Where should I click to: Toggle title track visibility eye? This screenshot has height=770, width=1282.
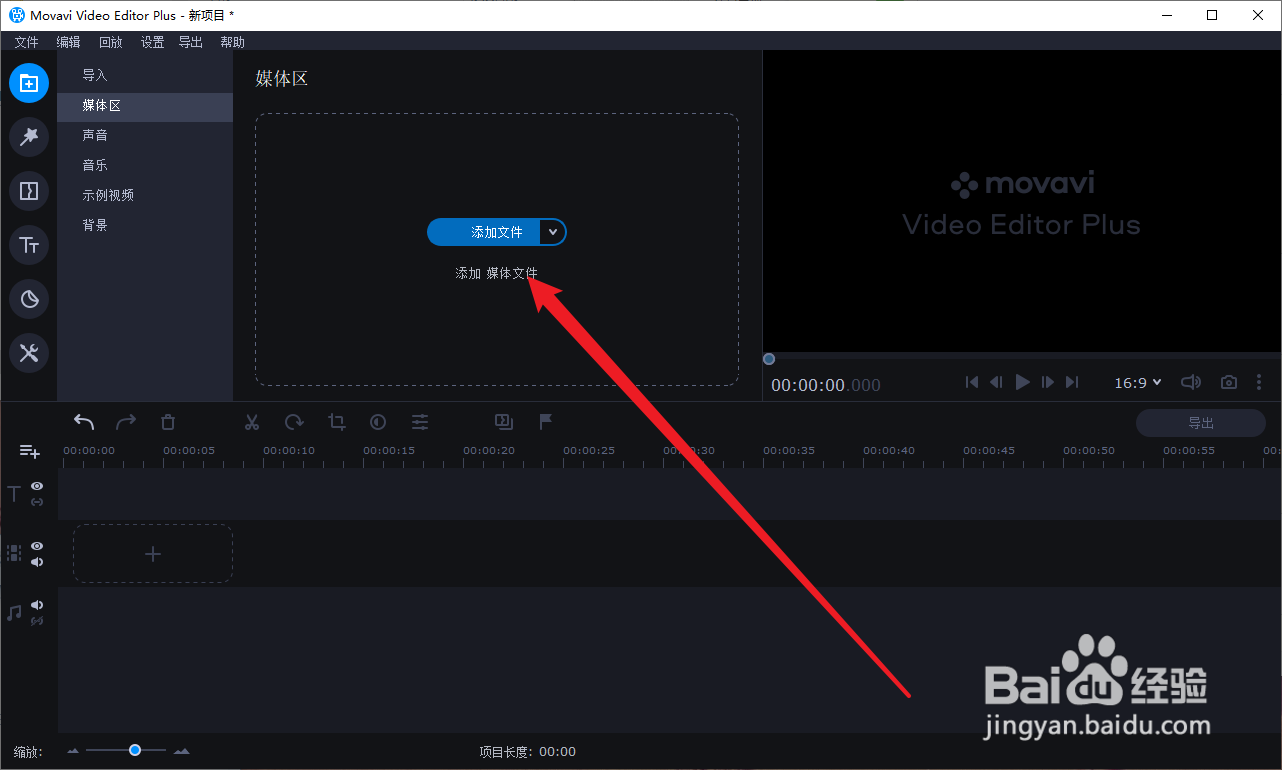(37, 485)
